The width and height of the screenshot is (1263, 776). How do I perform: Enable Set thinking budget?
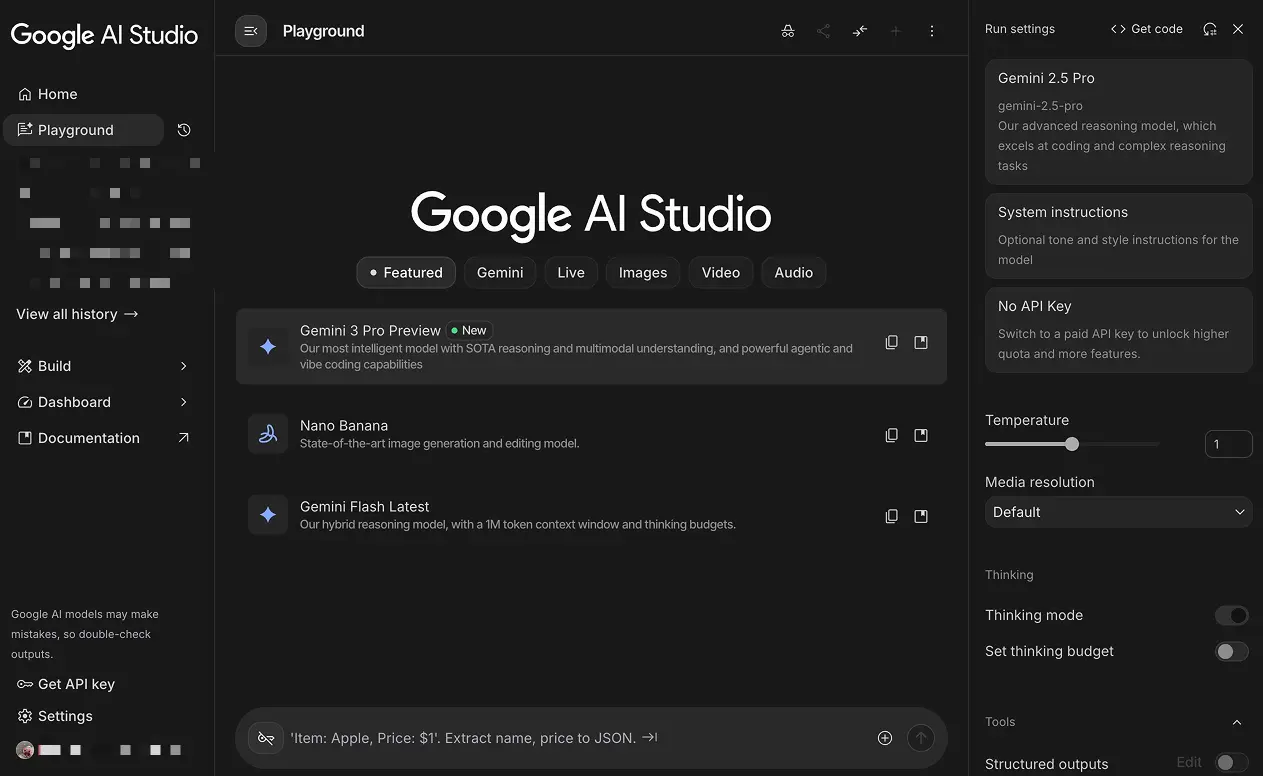pyautogui.click(x=1230, y=651)
